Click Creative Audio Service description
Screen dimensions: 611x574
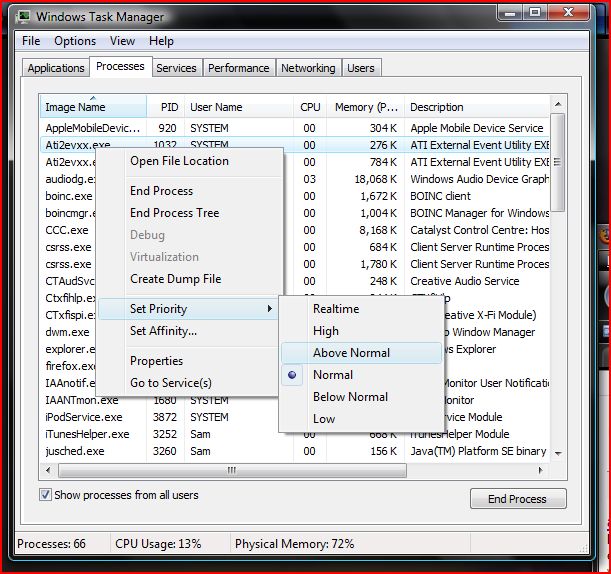[x=464, y=281]
